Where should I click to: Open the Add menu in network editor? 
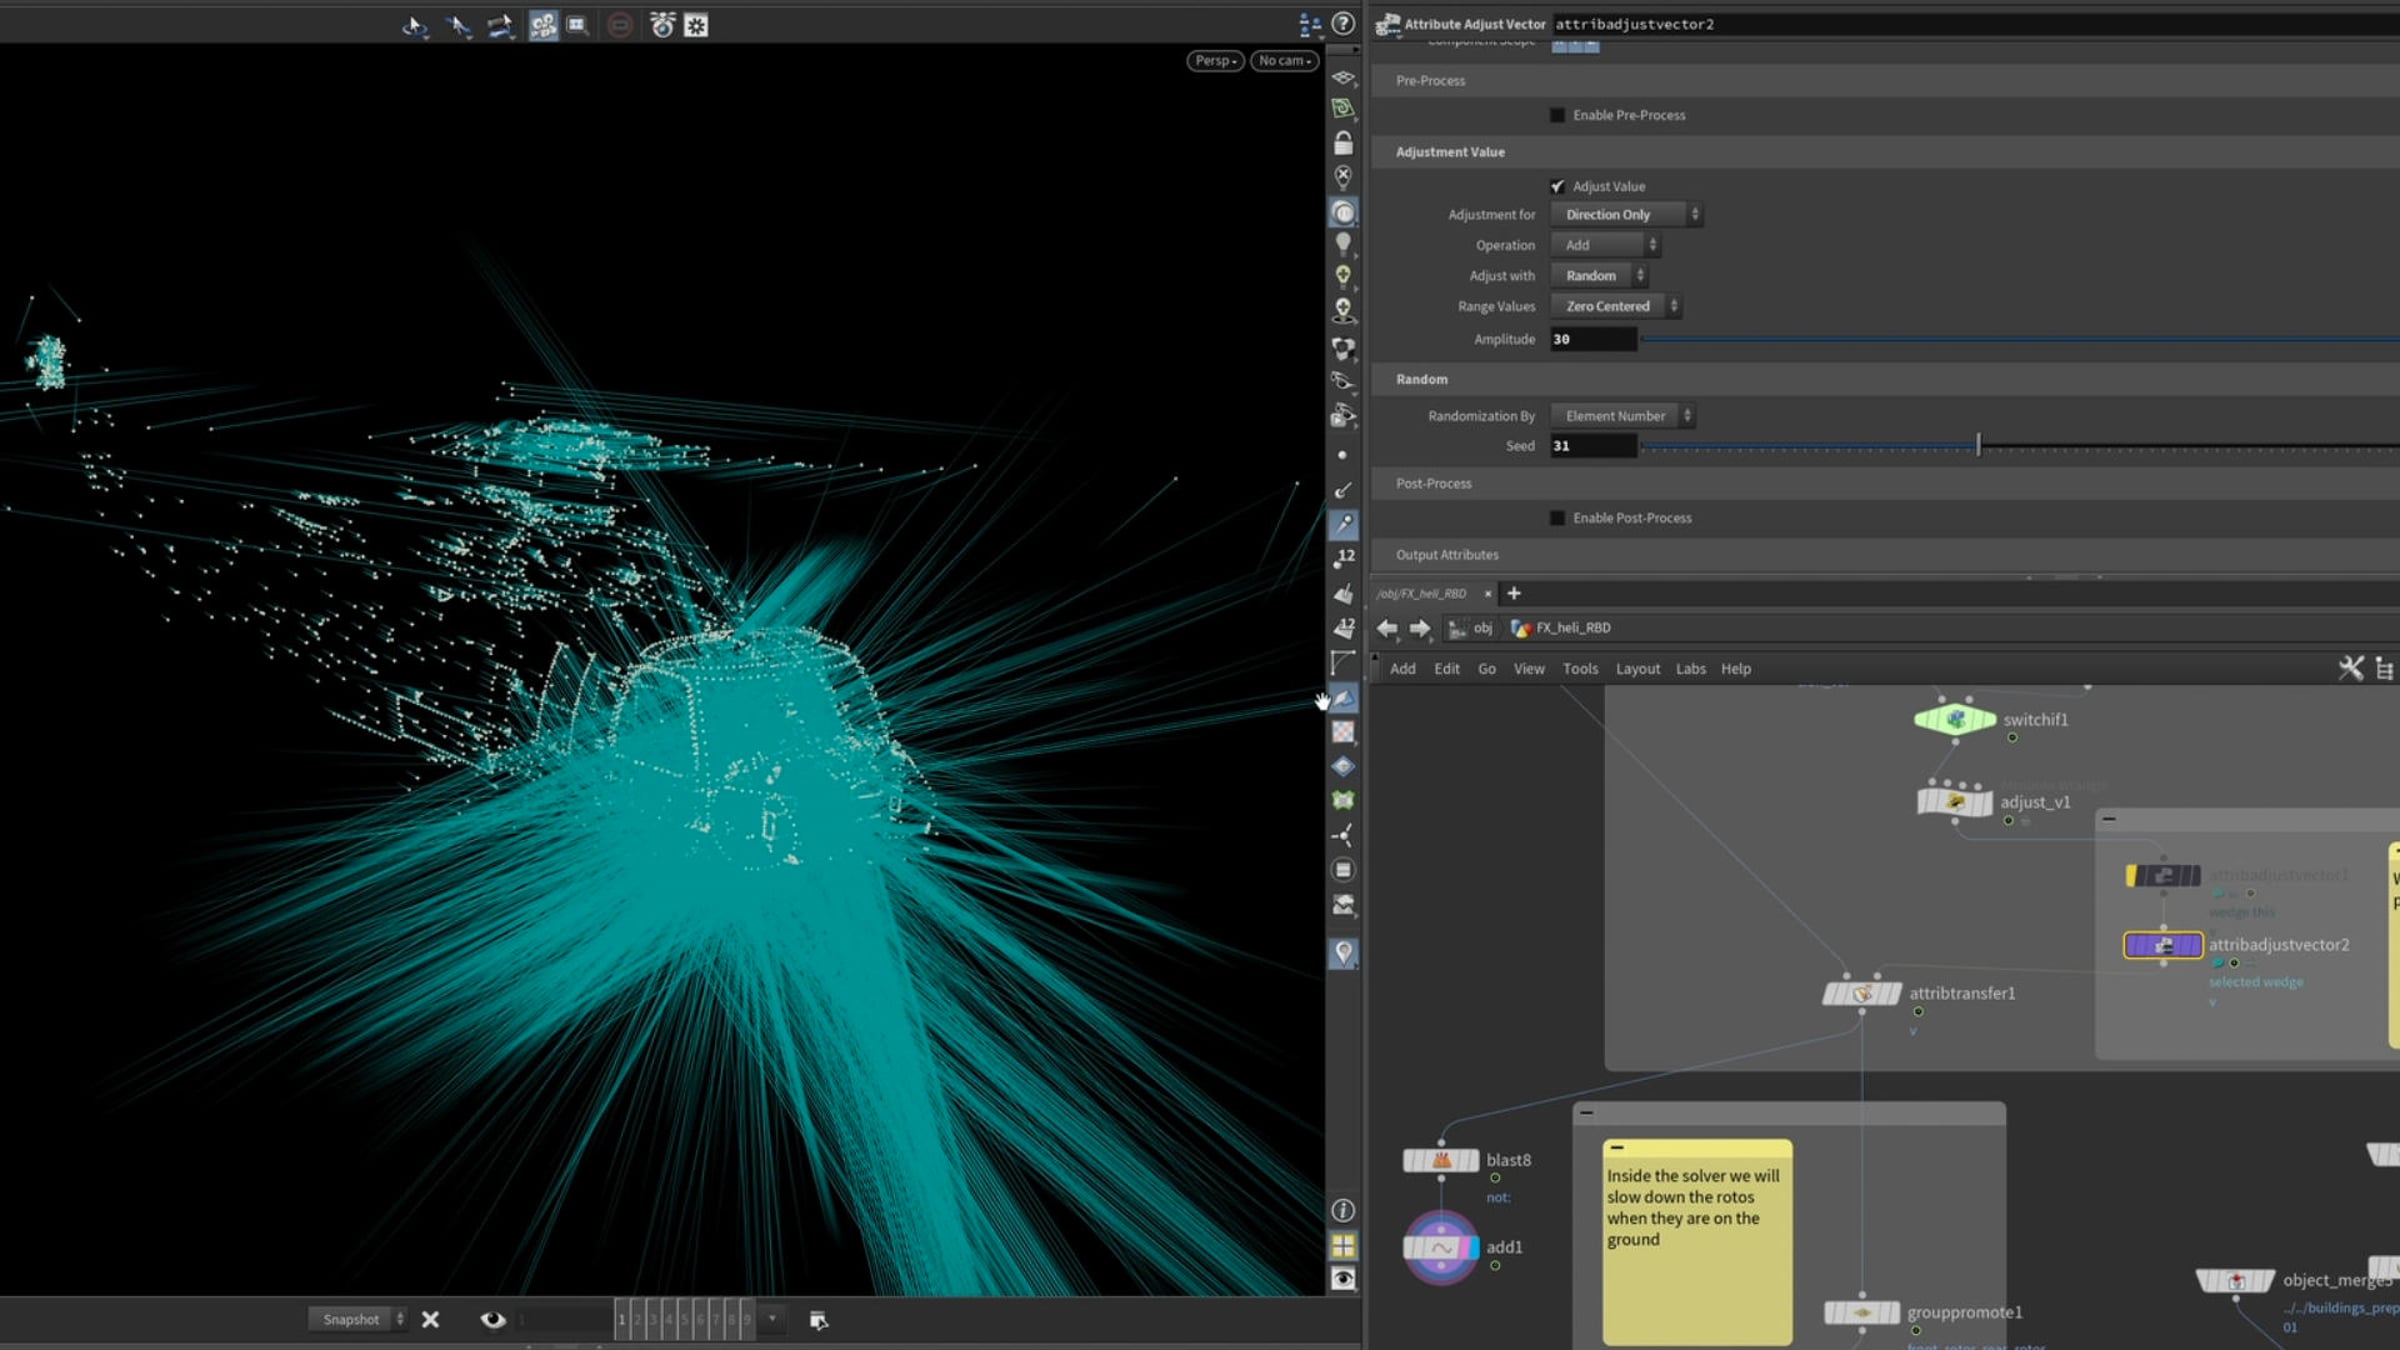point(1402,669)
